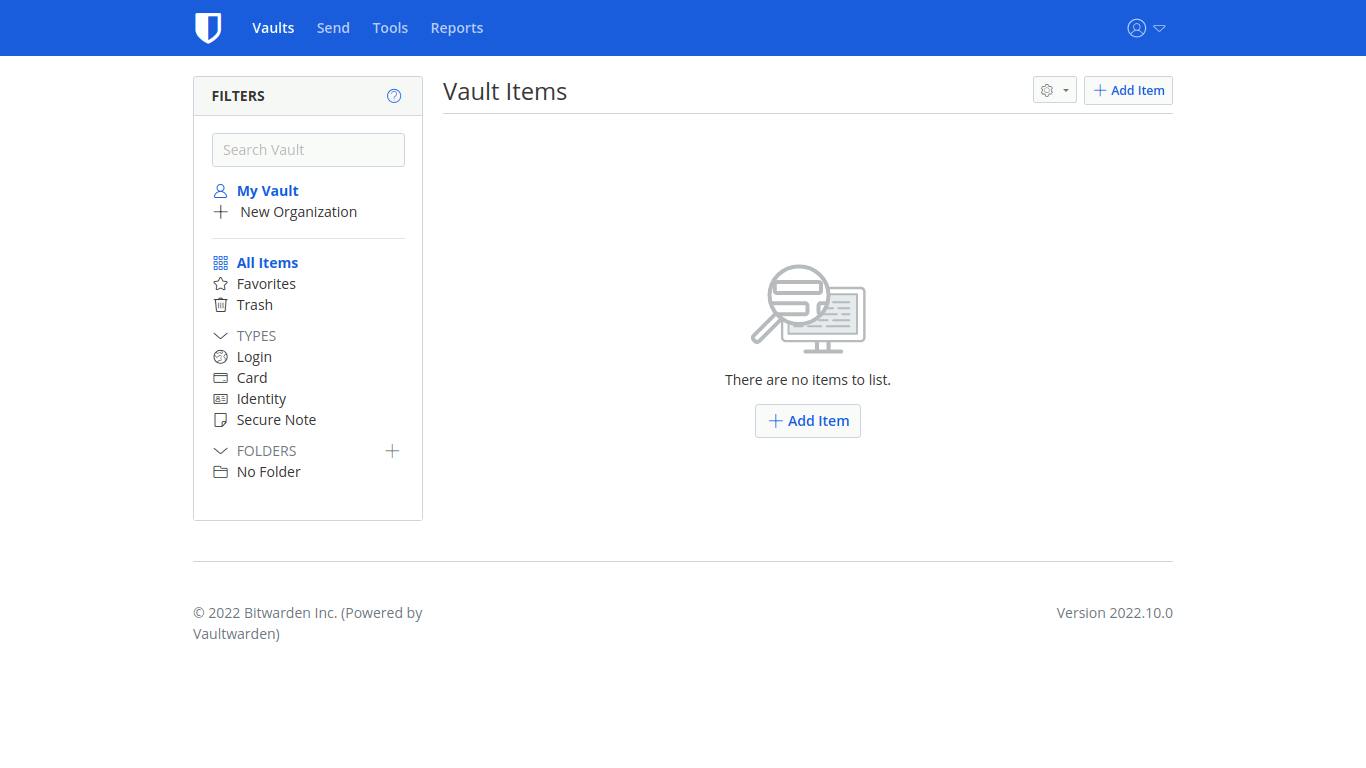Select My Vault filter
The width and height of the screenshot is (1366, 768).
click(267, 191)
